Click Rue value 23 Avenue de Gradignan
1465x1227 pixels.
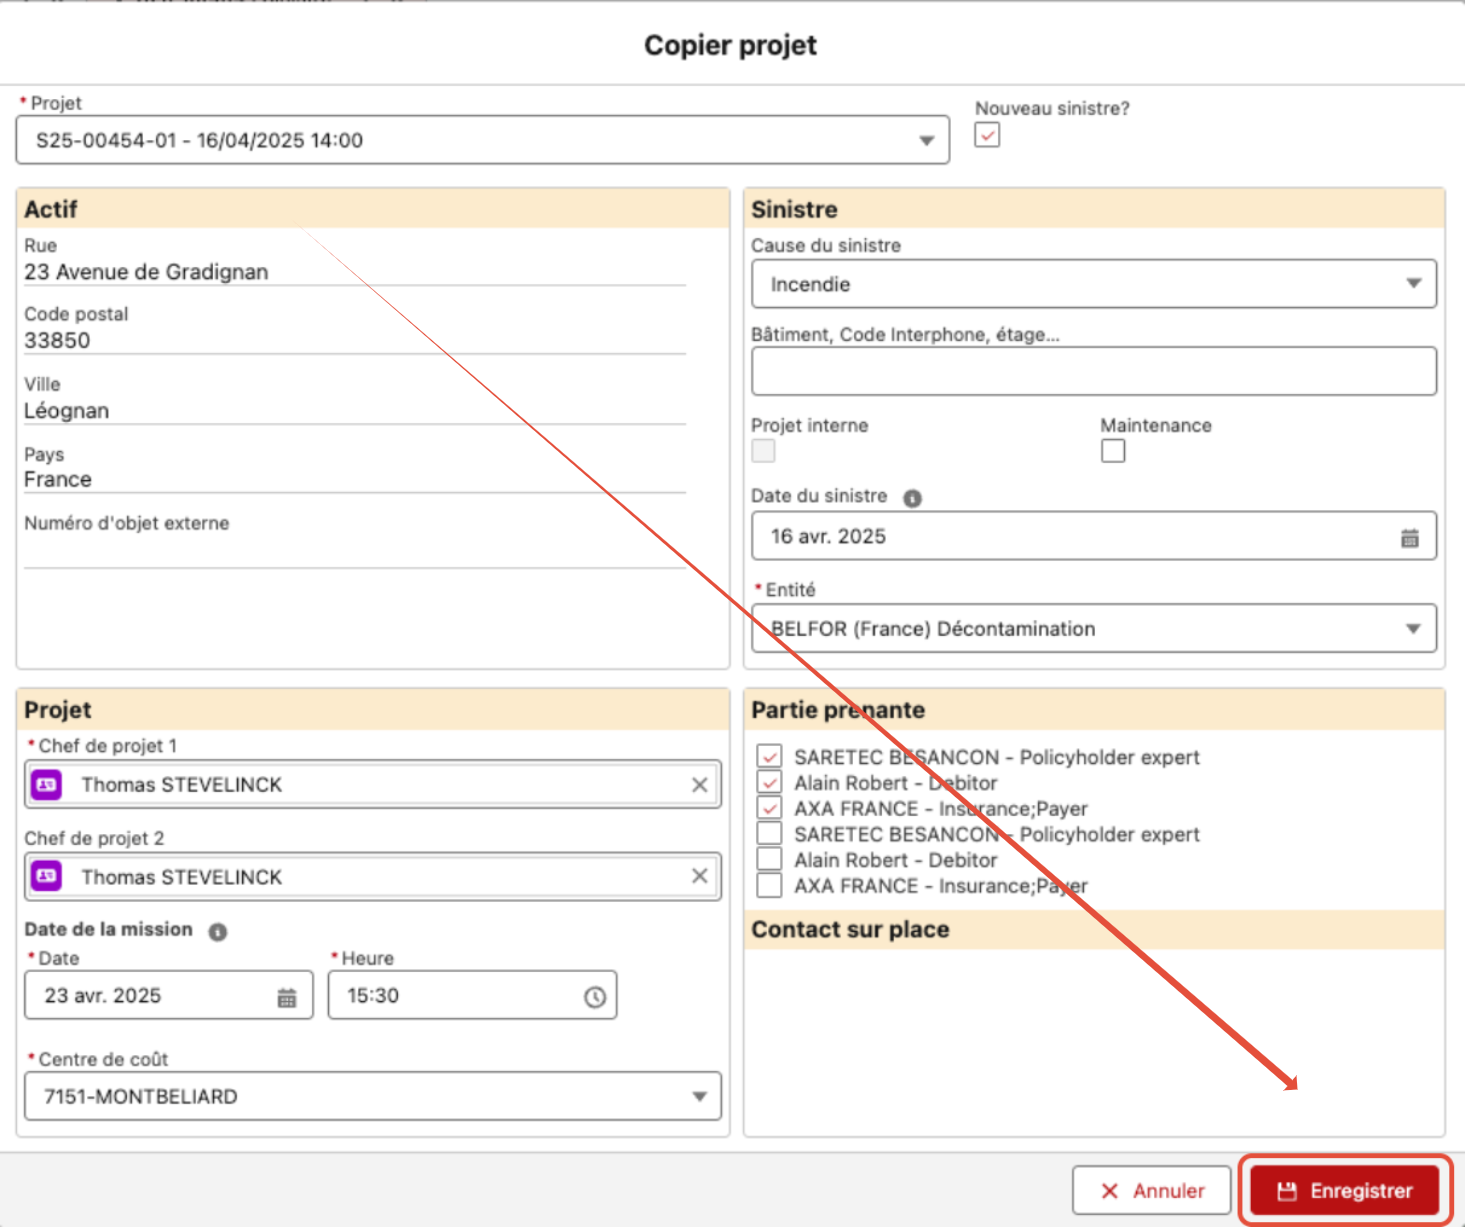pyautogui.click(x=146, y=272)
